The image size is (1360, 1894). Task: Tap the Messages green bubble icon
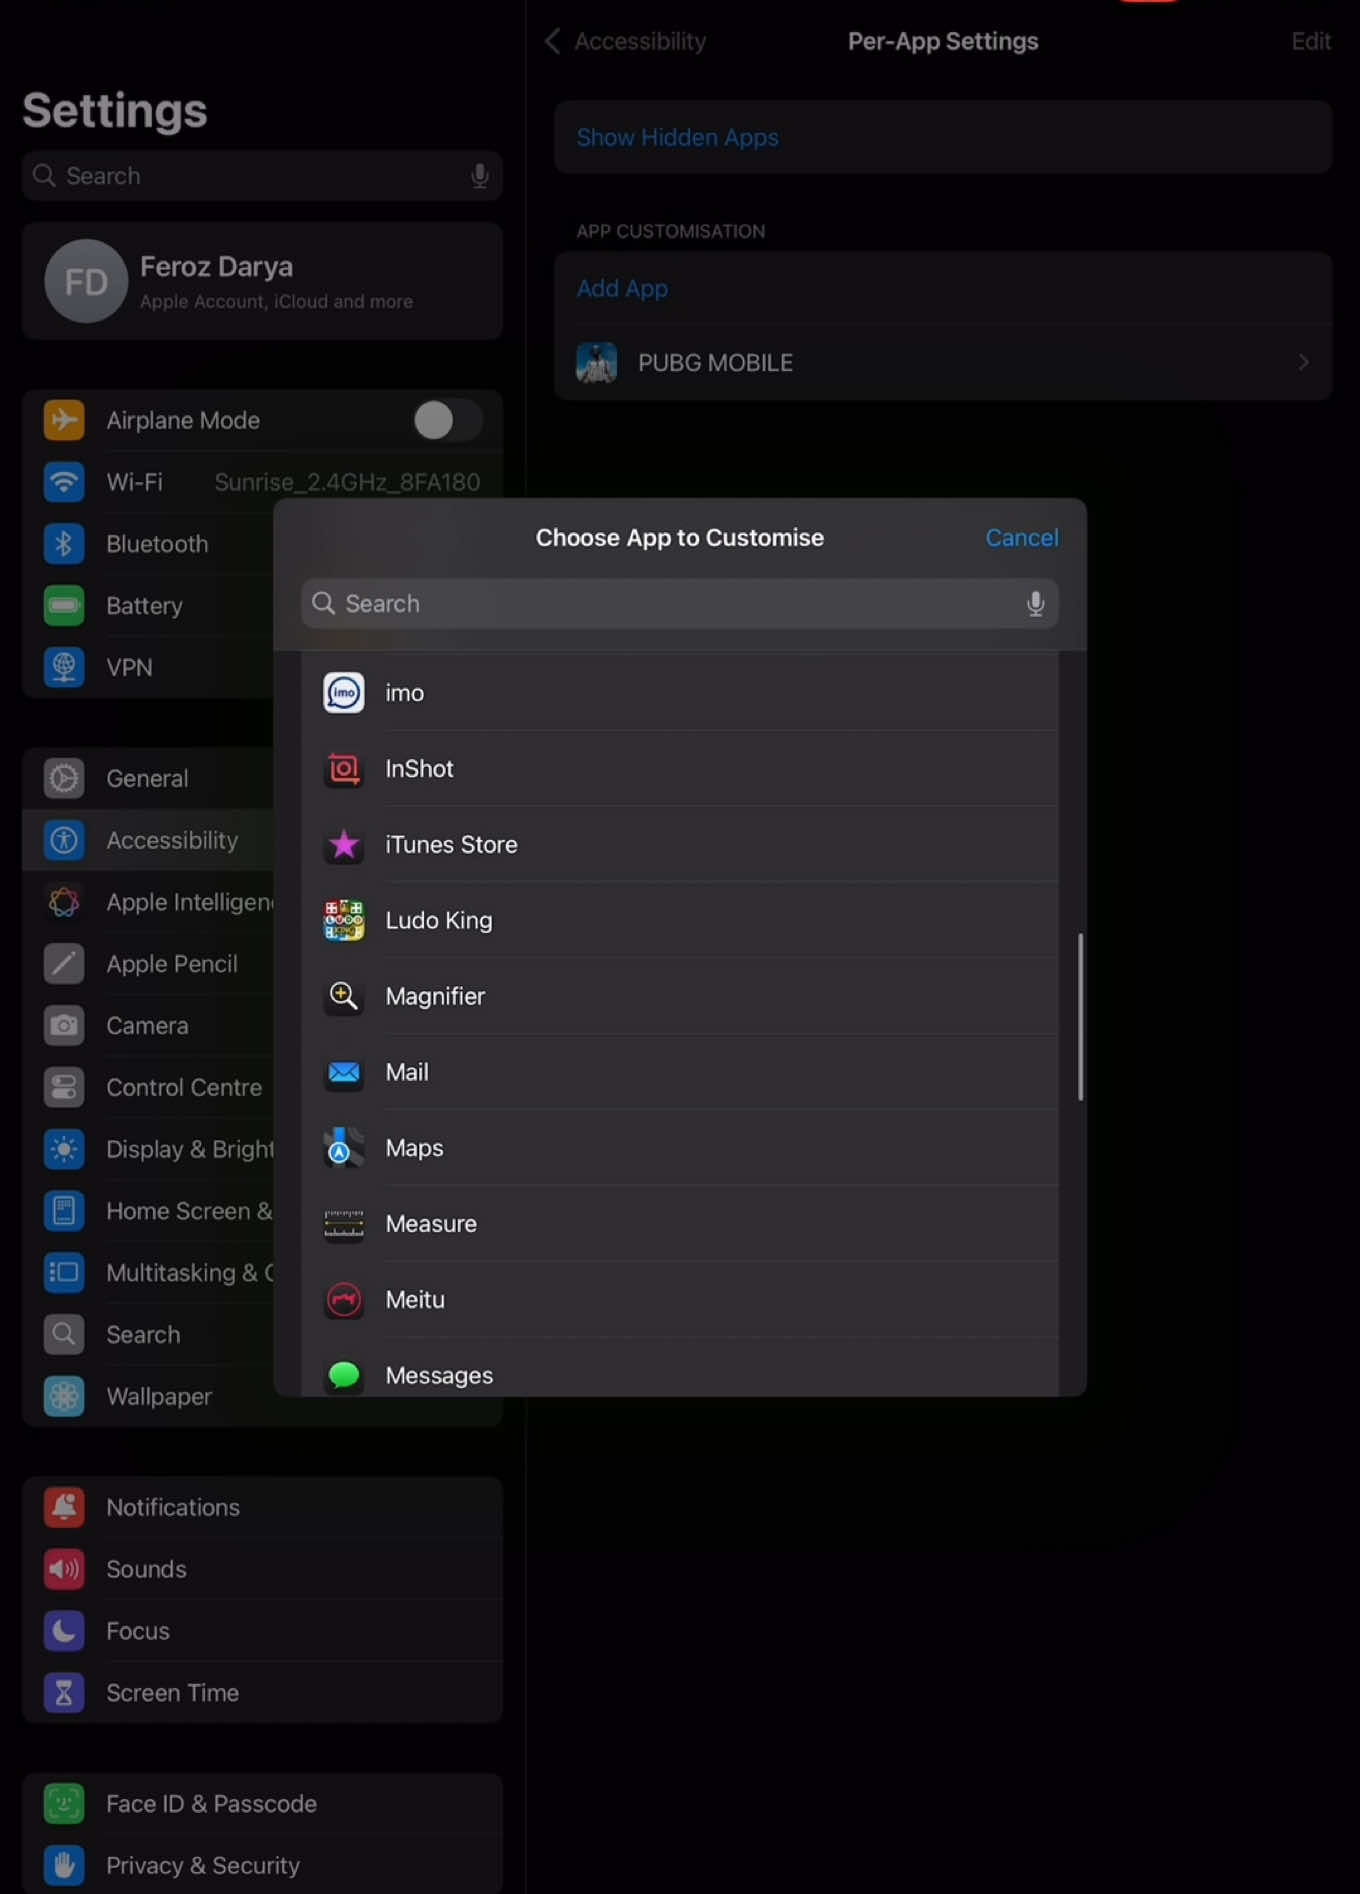click(343, 1376)
